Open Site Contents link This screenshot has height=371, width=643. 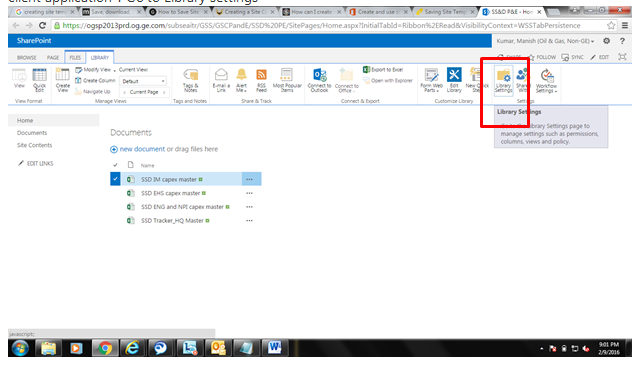click(34, 145)
